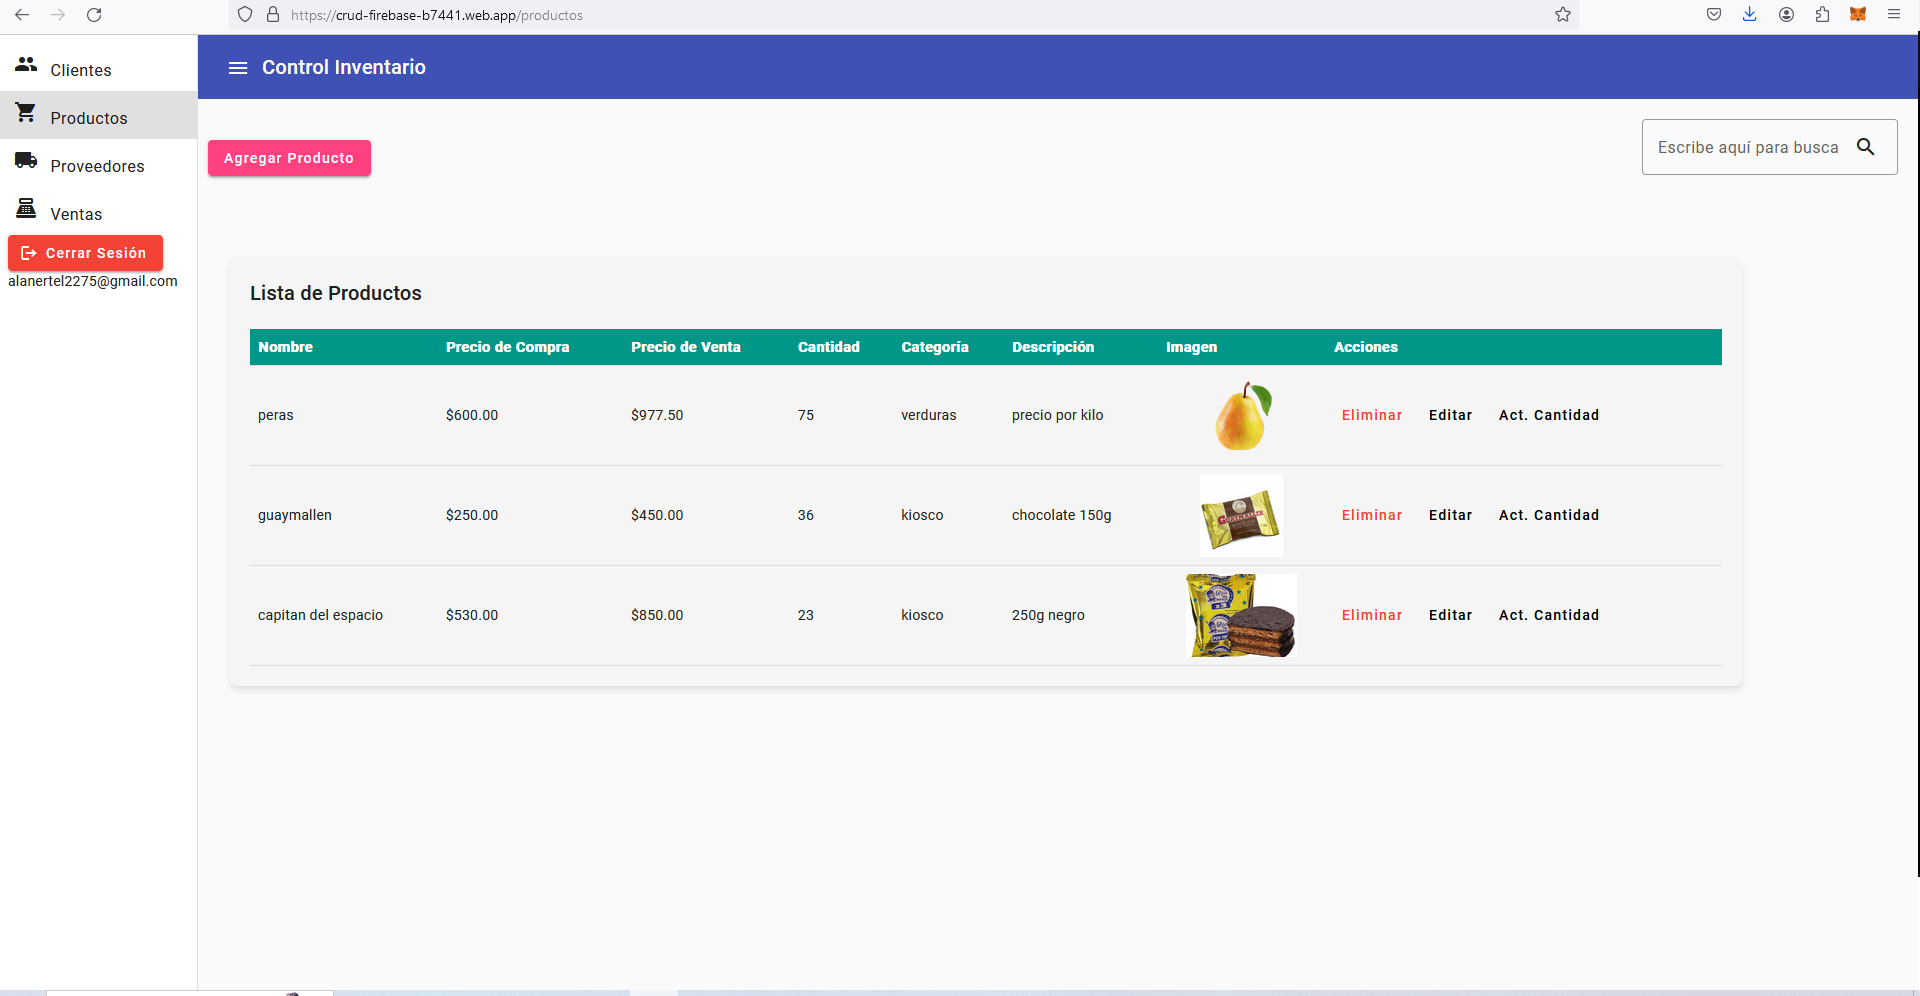Screen dimensions: 1920x996
Task: Click the '250g negro' description cell
Action: 1048,615
